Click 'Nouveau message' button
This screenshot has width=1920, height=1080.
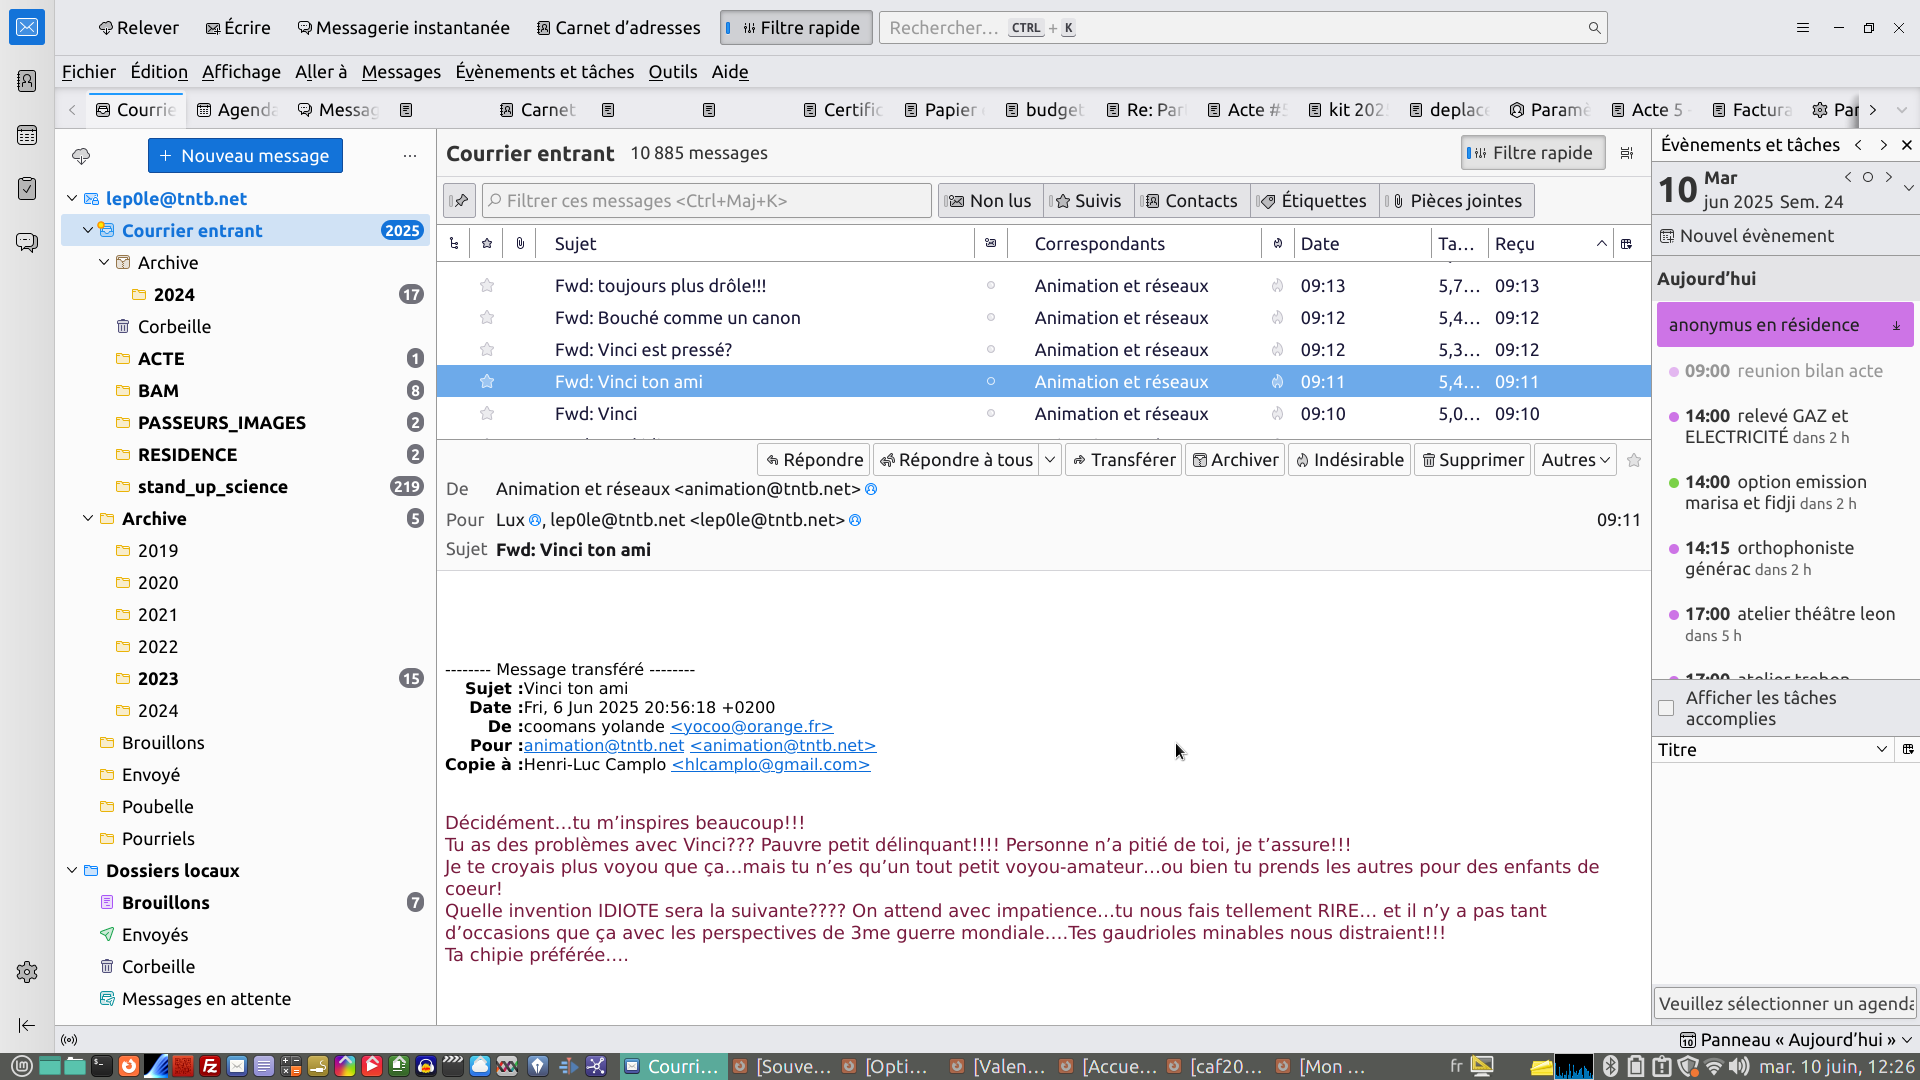(245, 156)
